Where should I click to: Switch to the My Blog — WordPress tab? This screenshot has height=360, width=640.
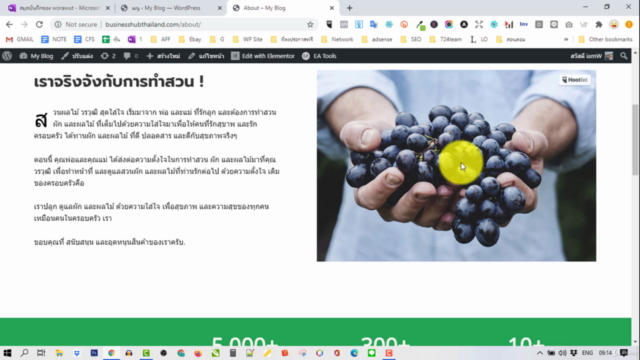[x=171, y=8]
